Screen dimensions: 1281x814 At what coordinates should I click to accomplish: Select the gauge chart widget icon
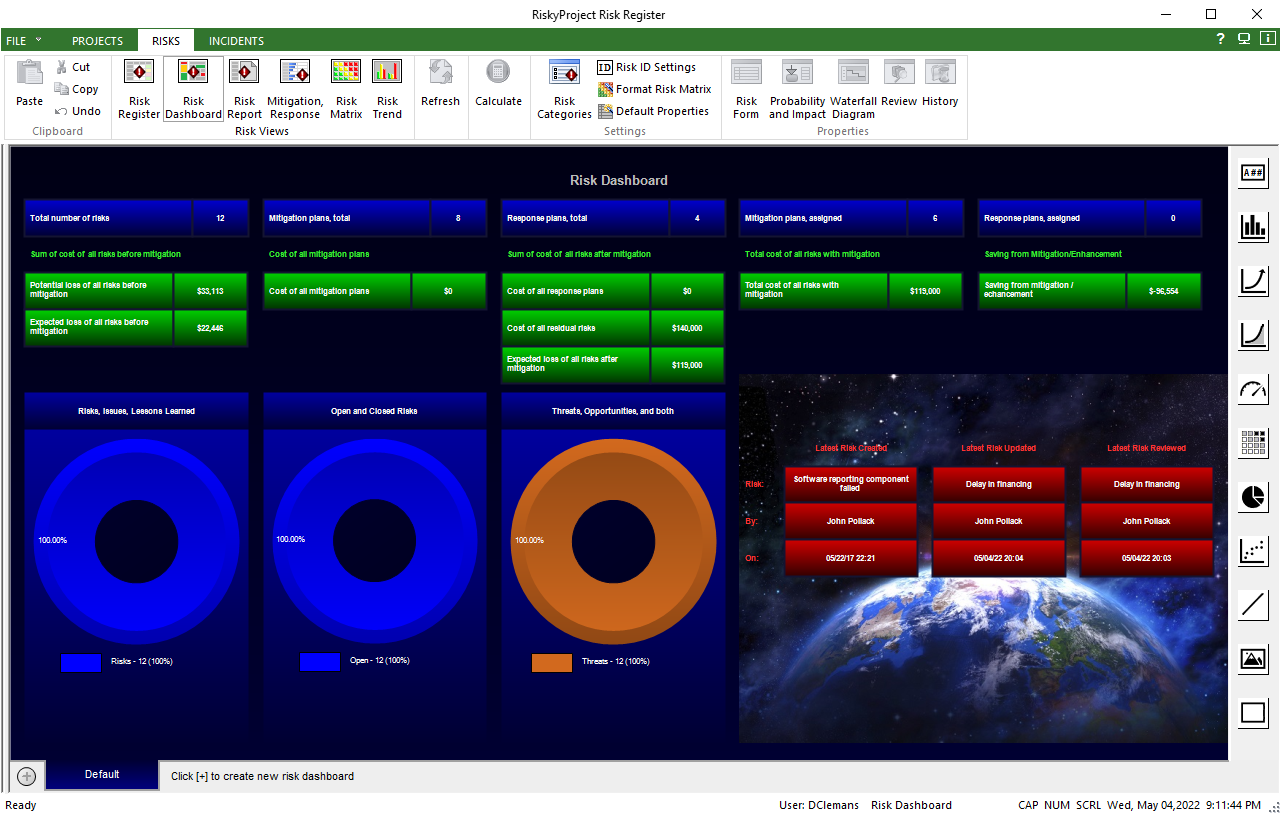point(1253,389)
